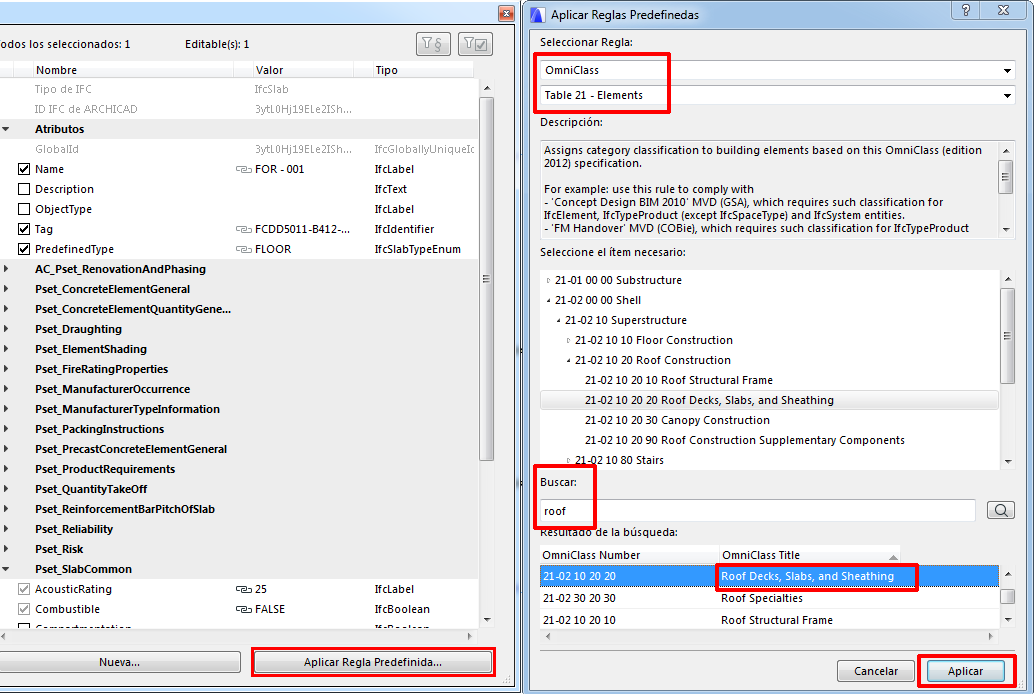This screenshot has height=694, width=1034.
Task: Click the Aplicar button
Action: pos(965,671)
